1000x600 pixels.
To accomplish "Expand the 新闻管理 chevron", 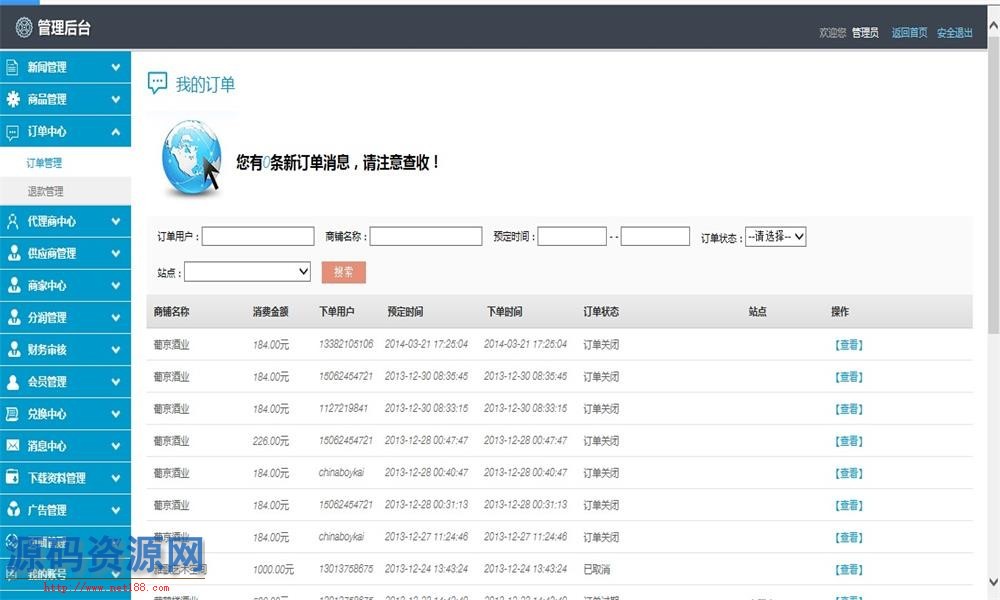I will [x=115, y=67].
